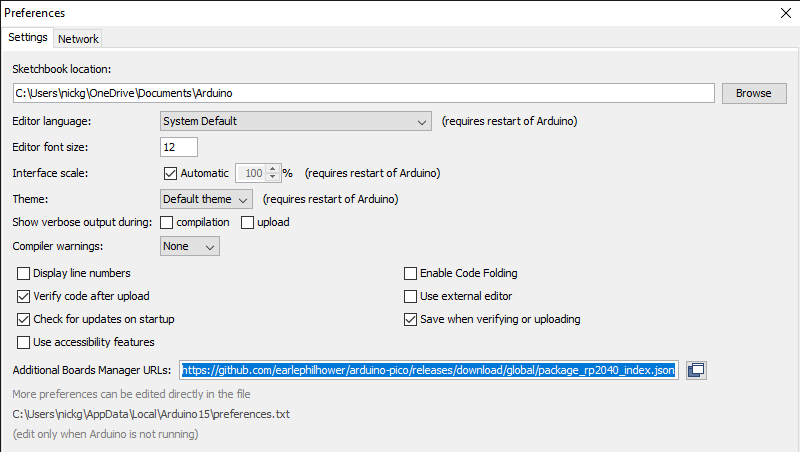Click the Additional Boards Manager URLs field
800x452 pixels.
click(x=429, y=370)
